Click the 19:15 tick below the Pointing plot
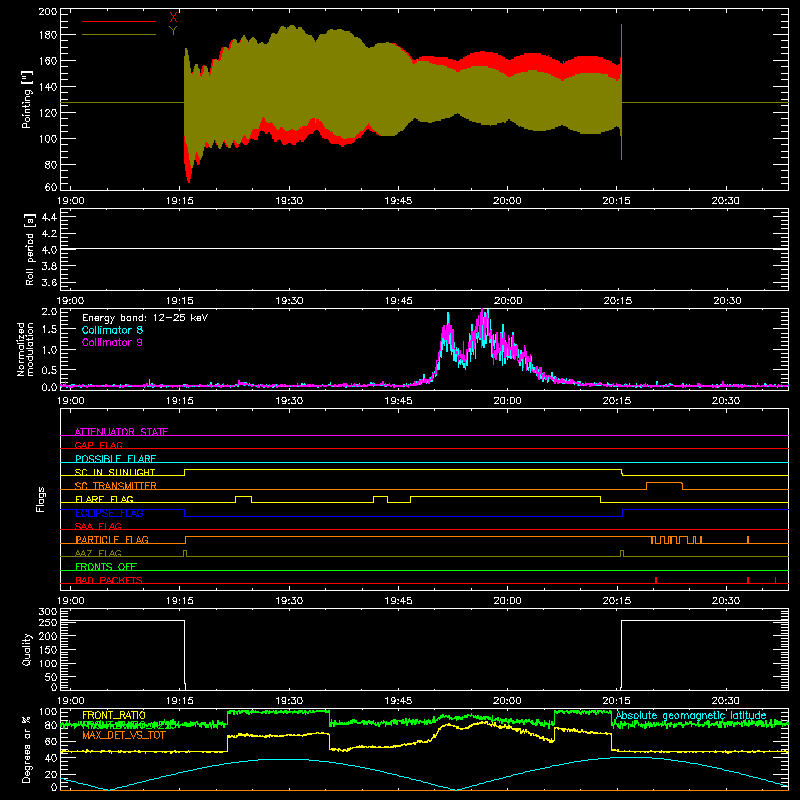The width and height of the screenshot is (800, 800). 180,201
